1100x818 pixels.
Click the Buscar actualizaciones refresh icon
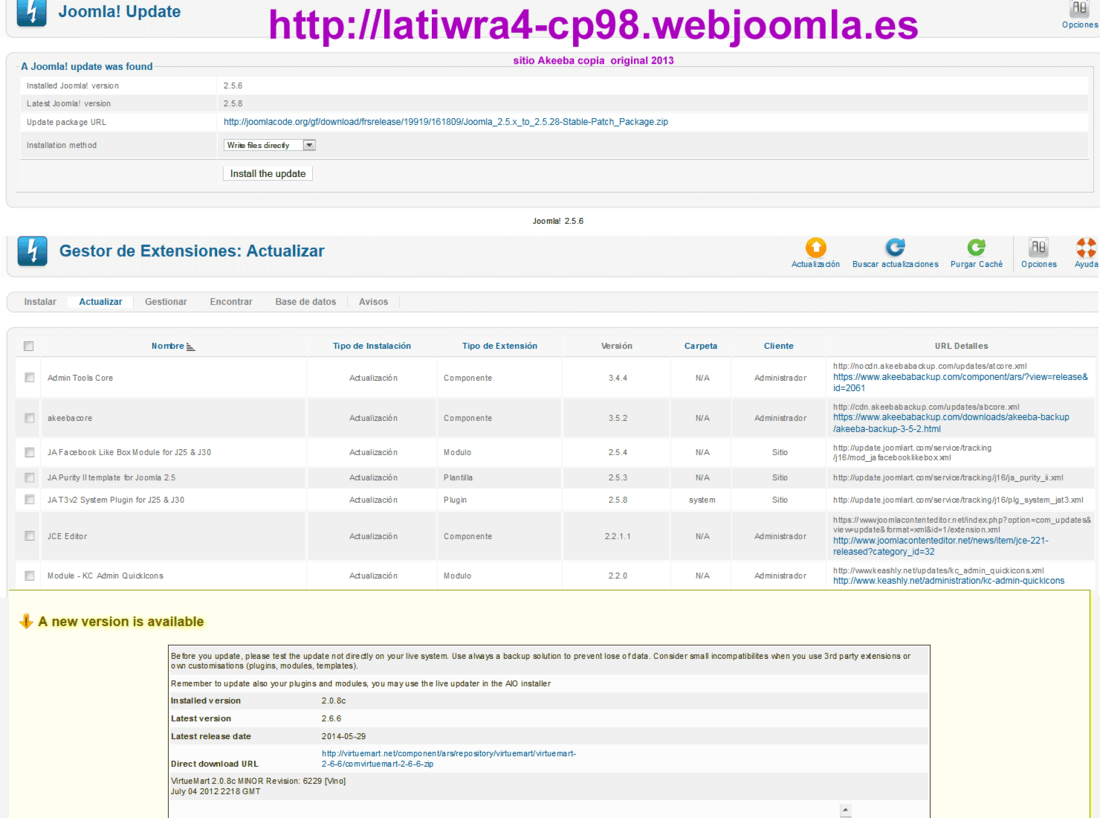tap(894, 248)
